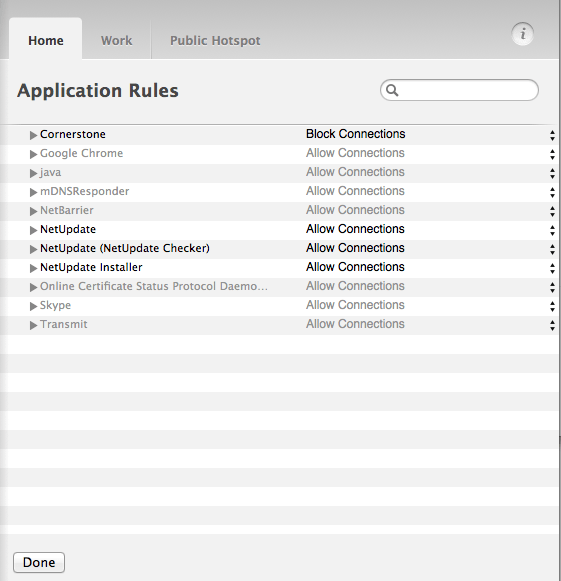Select the NetUpdate application name
Screen dimensions: 561x581
(68, 229)
